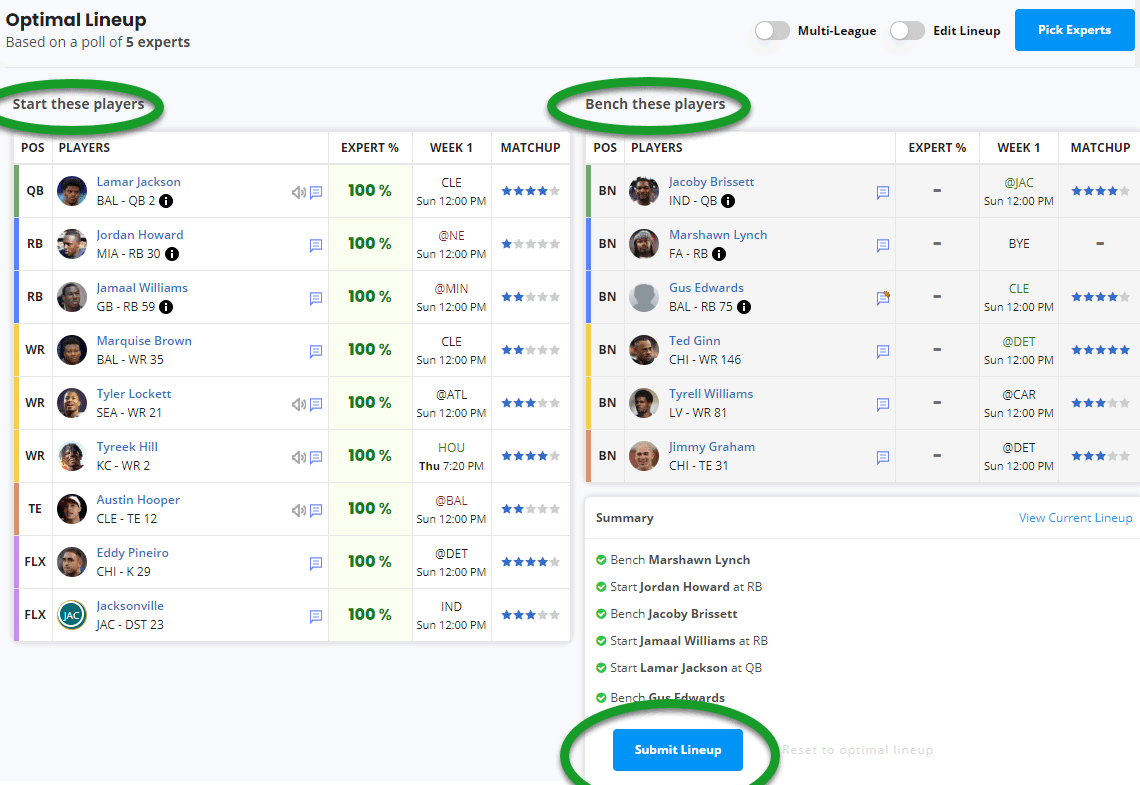Click MATCHUP header in Bench table

click(1100, 148)
